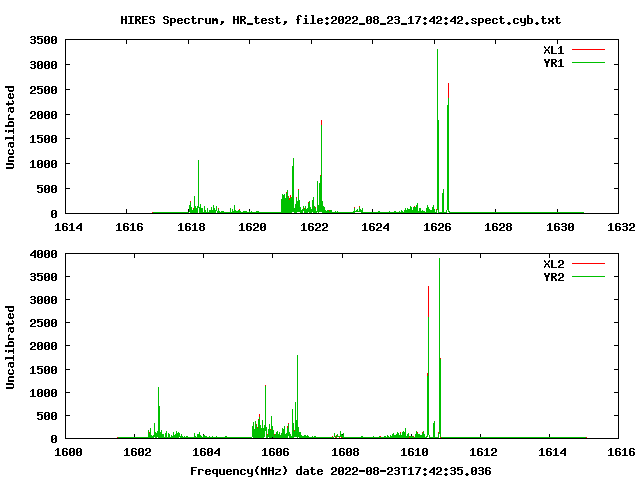Viewport: 640px width, 480px height.
Task: Click the YR1 legend label
Action: 553,63
